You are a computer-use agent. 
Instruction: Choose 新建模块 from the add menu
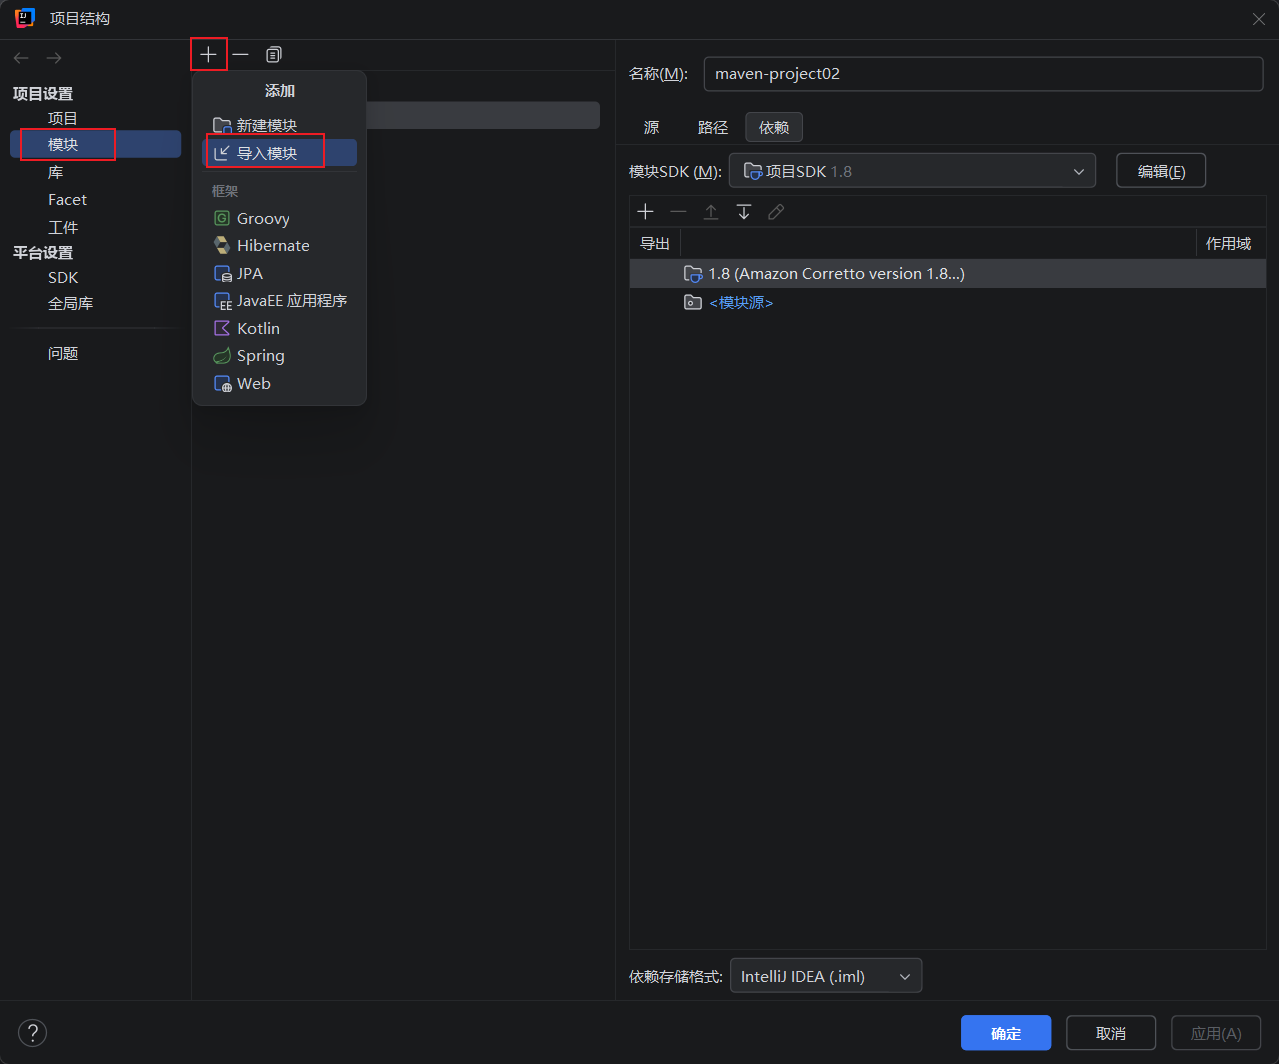tap(279, 126)
